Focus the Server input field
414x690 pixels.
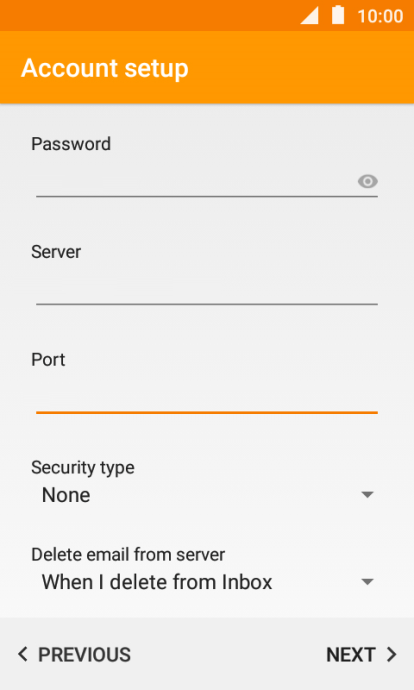tap(207, 289)
